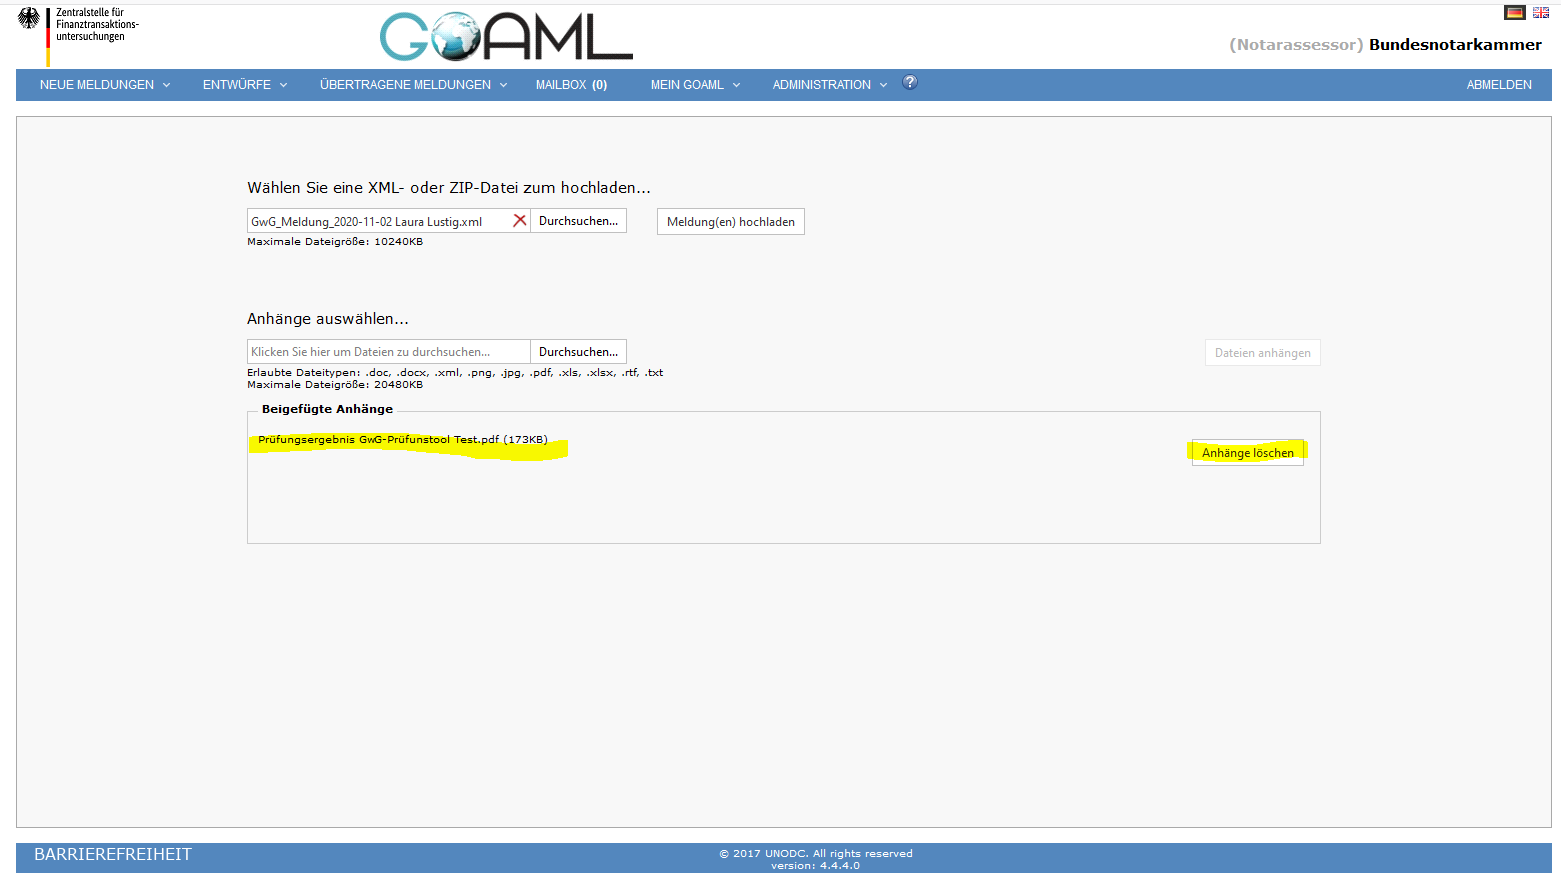Open the MAILBOX (0) page
The height and width of the screenshot is (873, 1561).
(571, 85)
